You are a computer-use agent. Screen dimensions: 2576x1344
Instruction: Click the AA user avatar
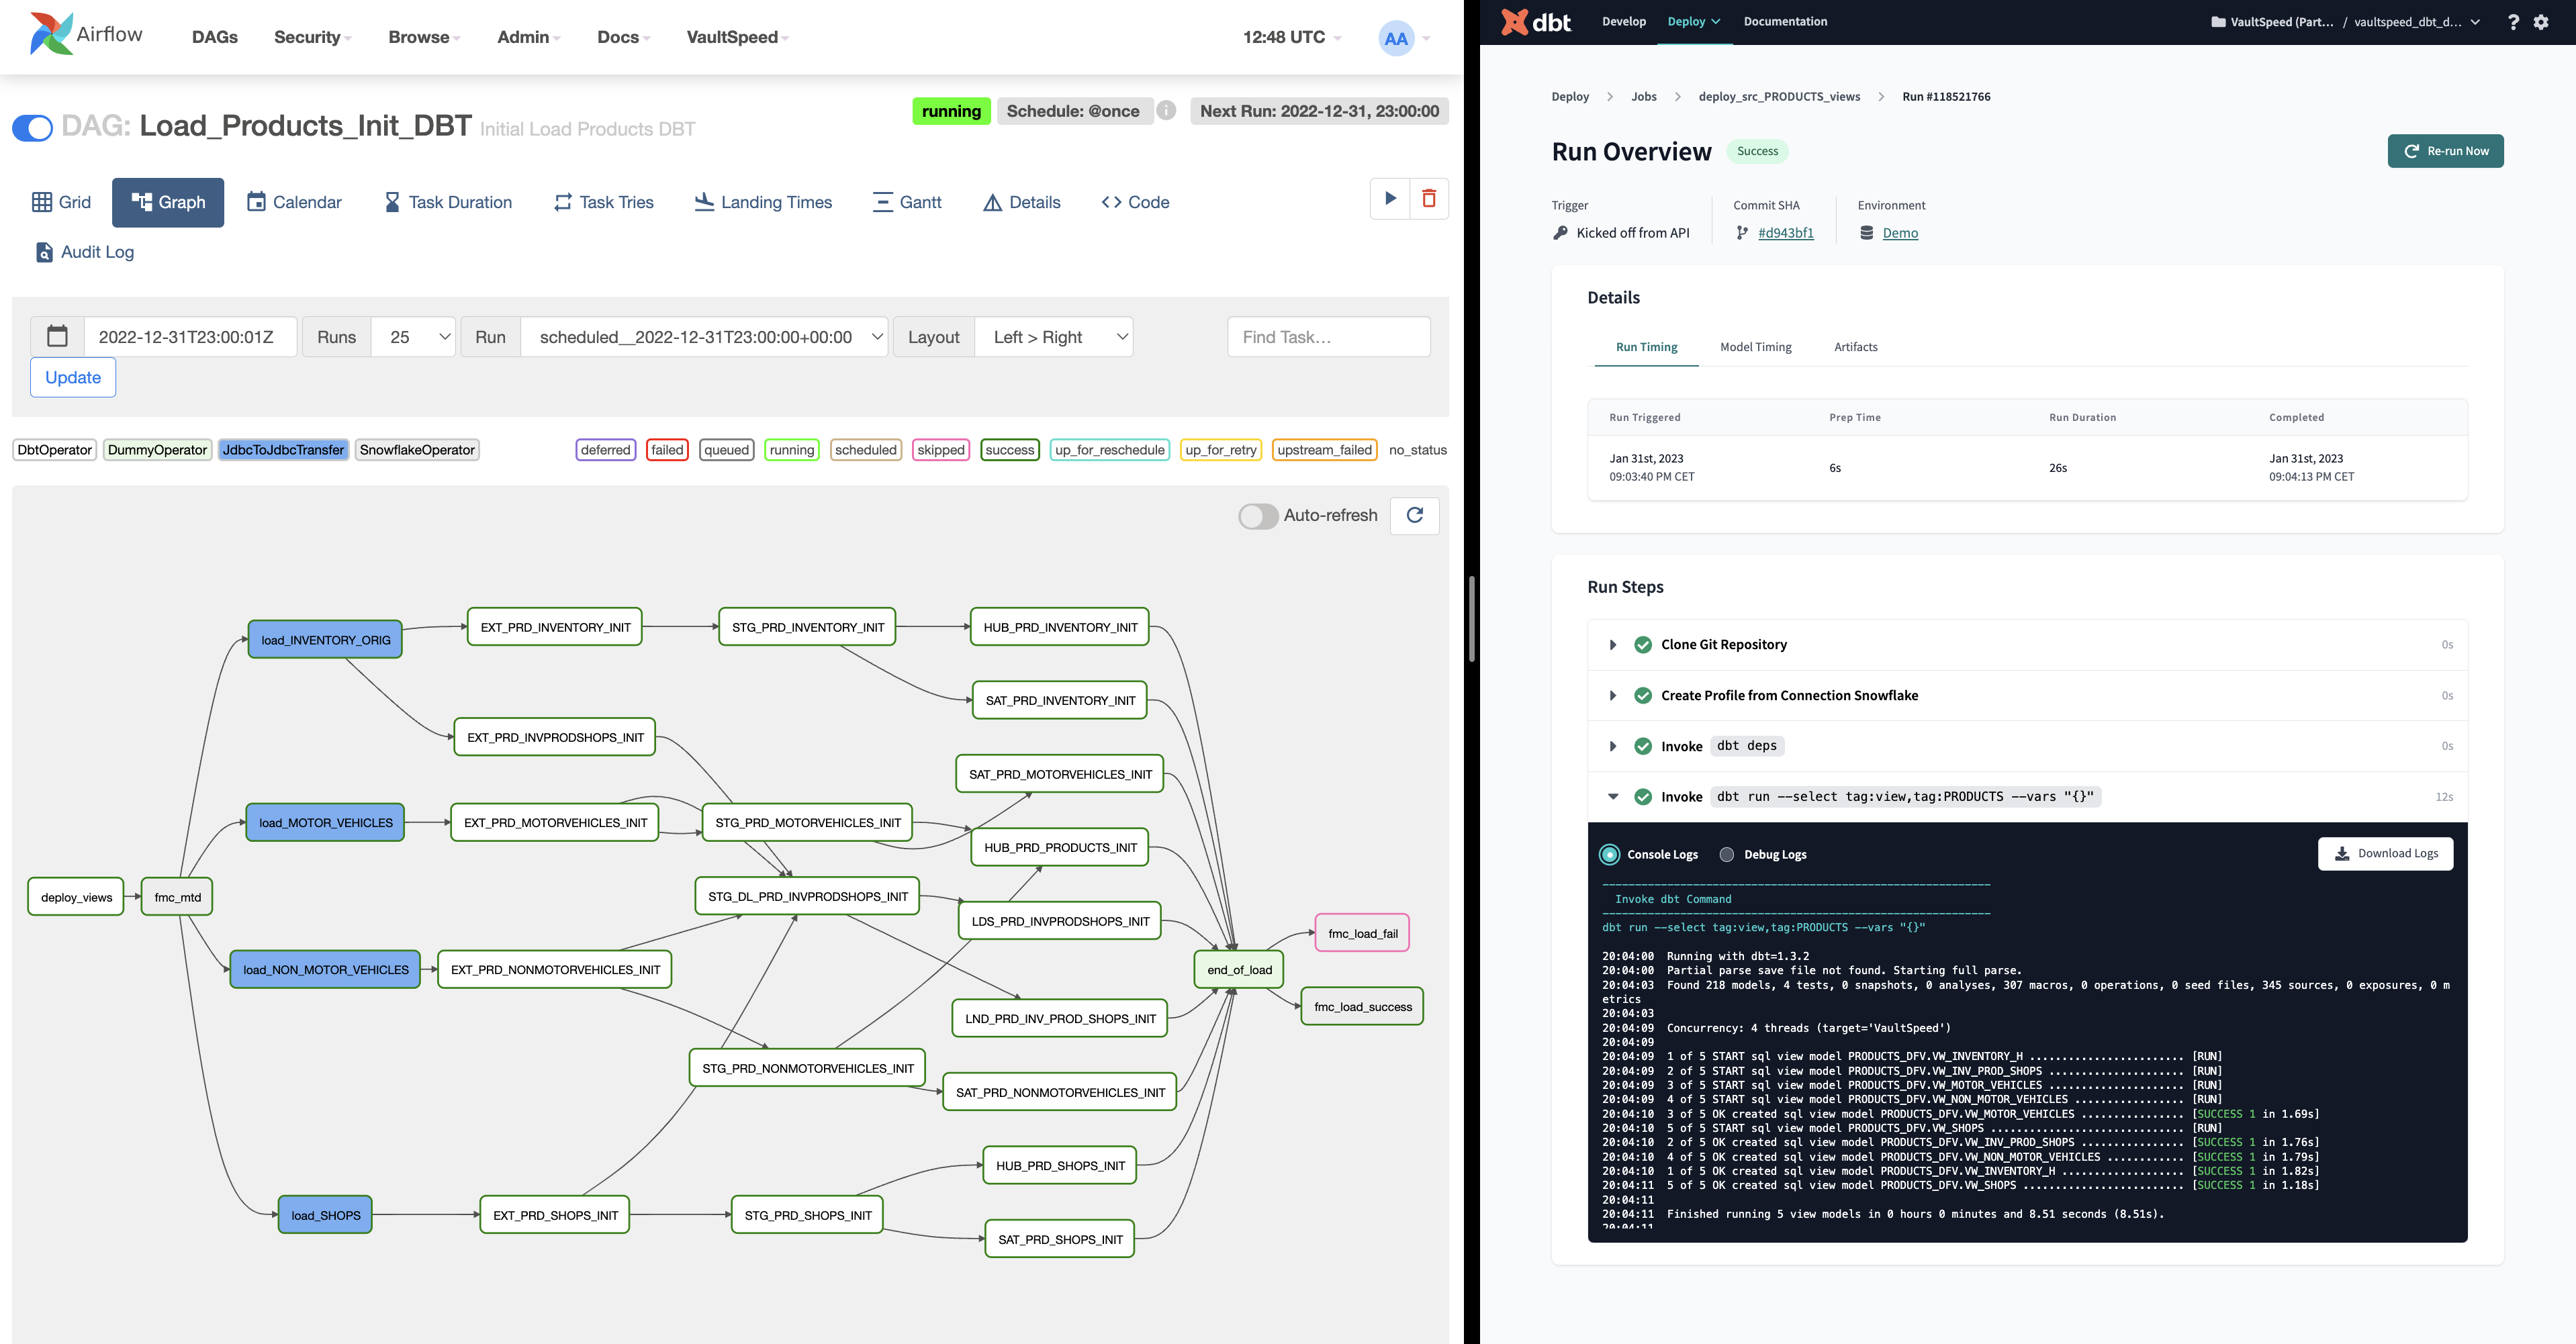[x=1396, y=38]
